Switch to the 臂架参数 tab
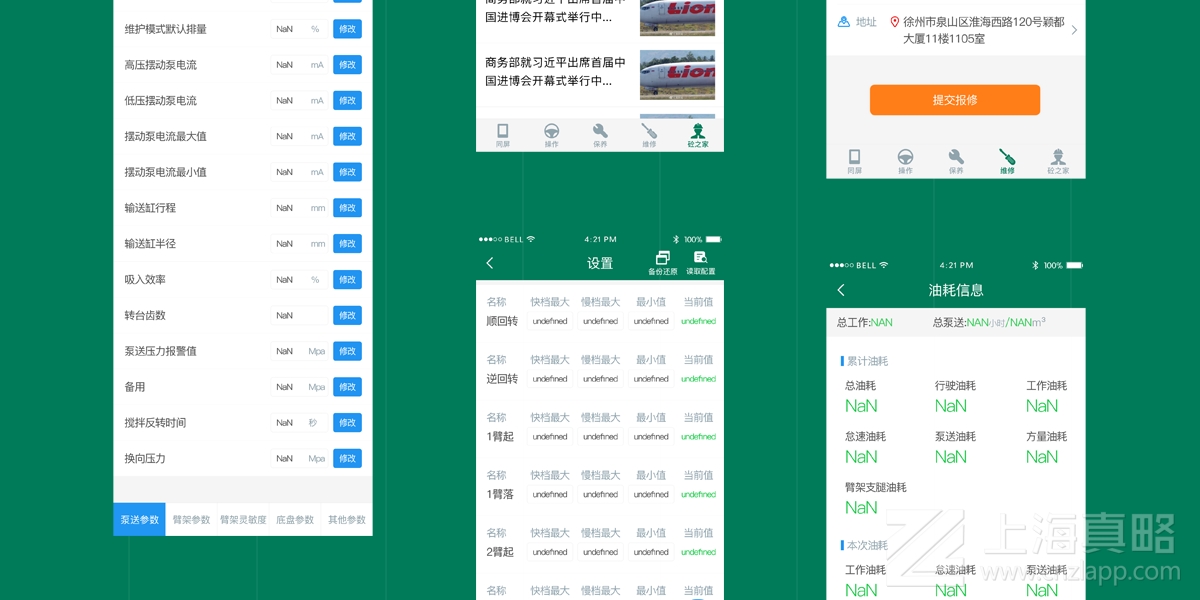The image size is (1200, 600). pos(193,519)
